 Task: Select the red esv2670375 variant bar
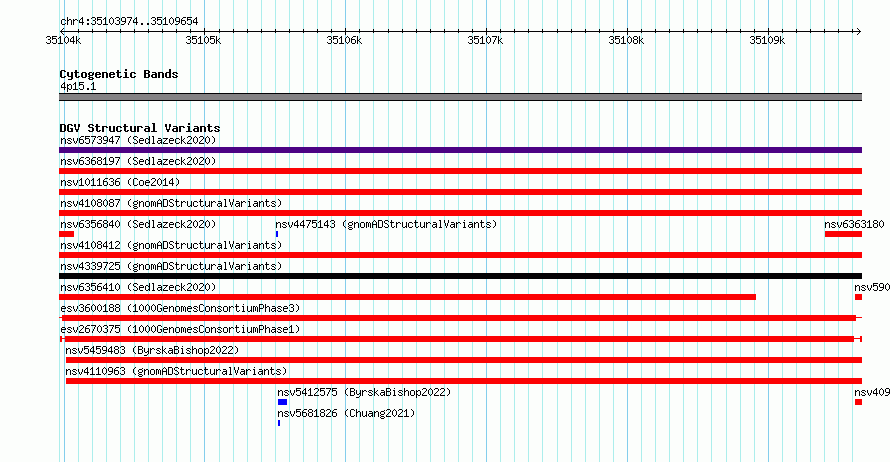(459, 339)
